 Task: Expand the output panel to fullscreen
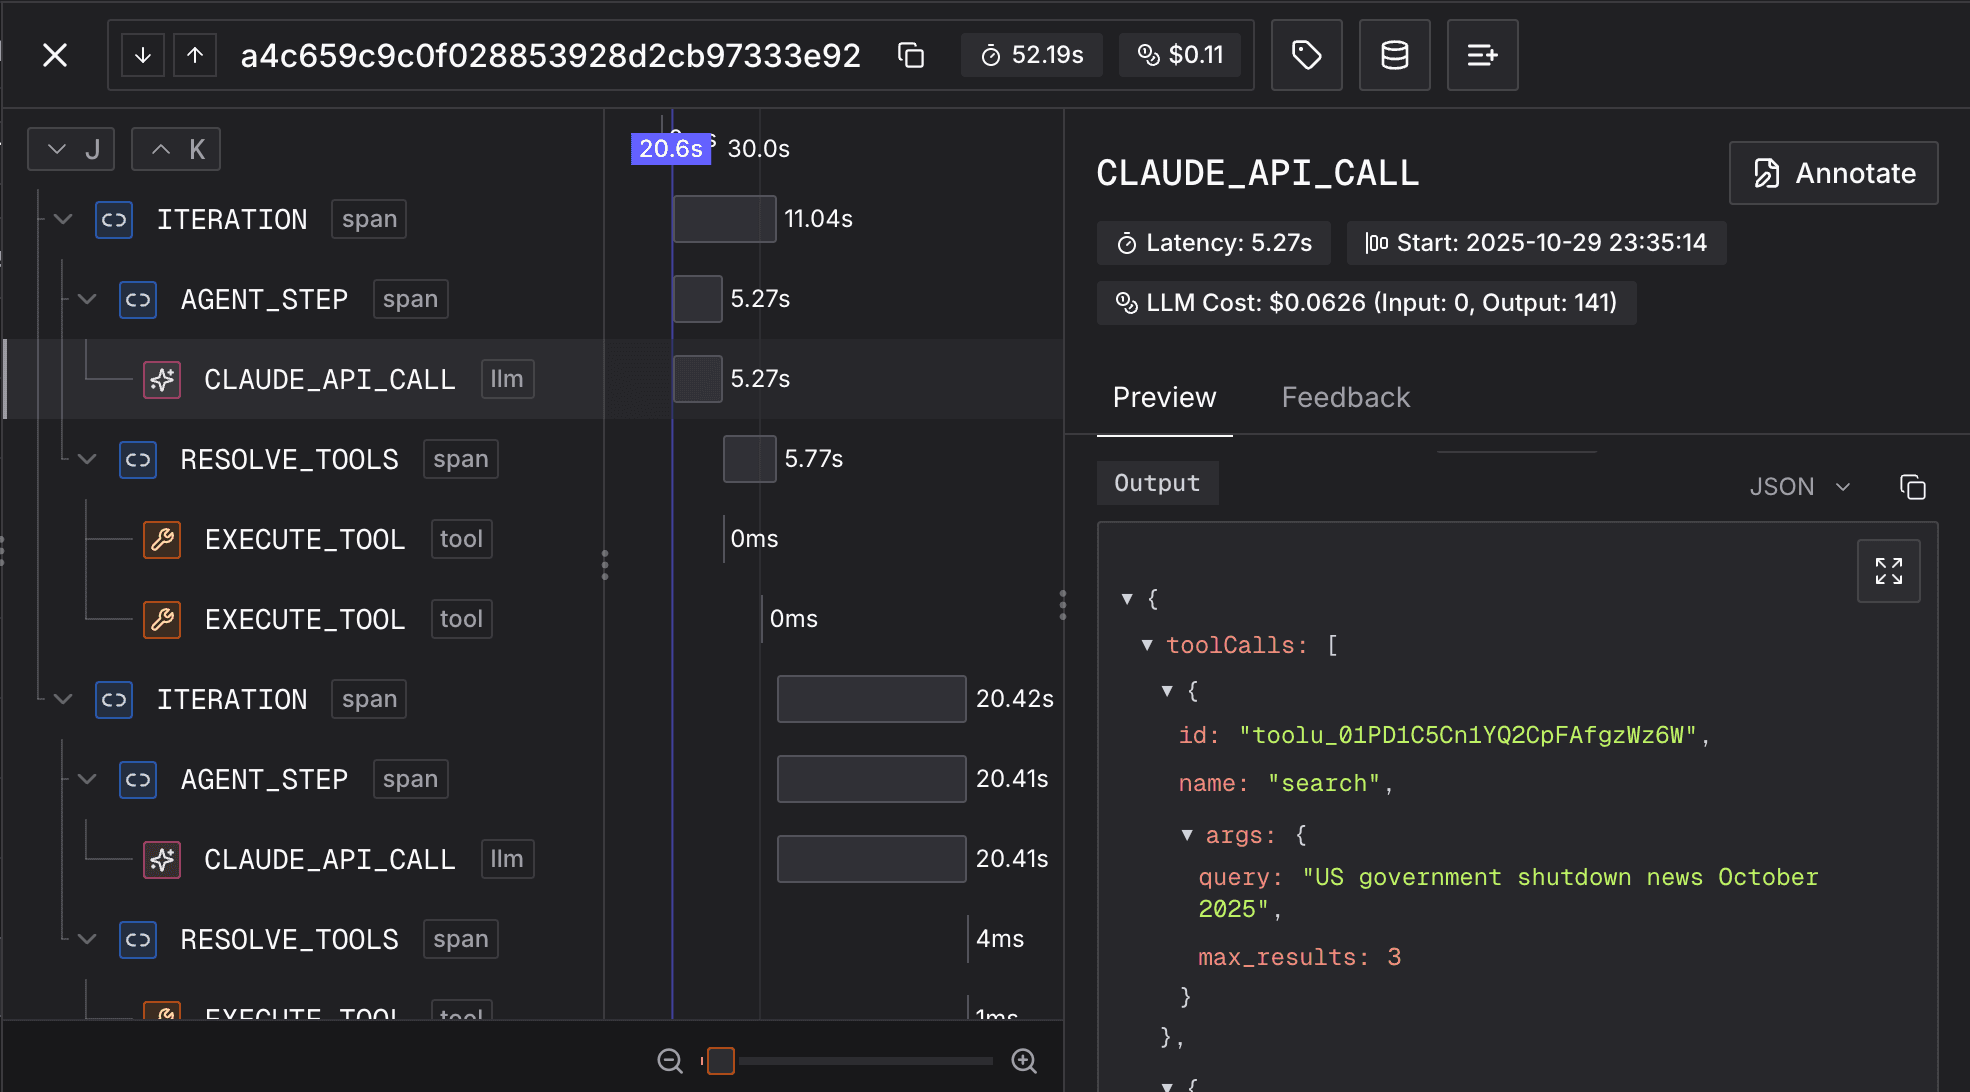coord(1888,571)
